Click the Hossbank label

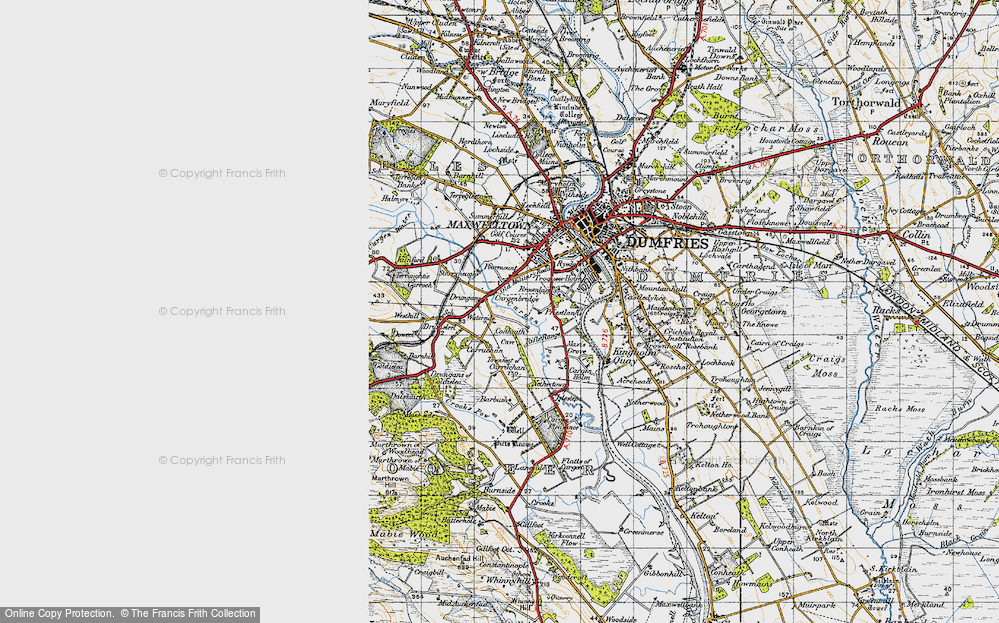[940, 478]
